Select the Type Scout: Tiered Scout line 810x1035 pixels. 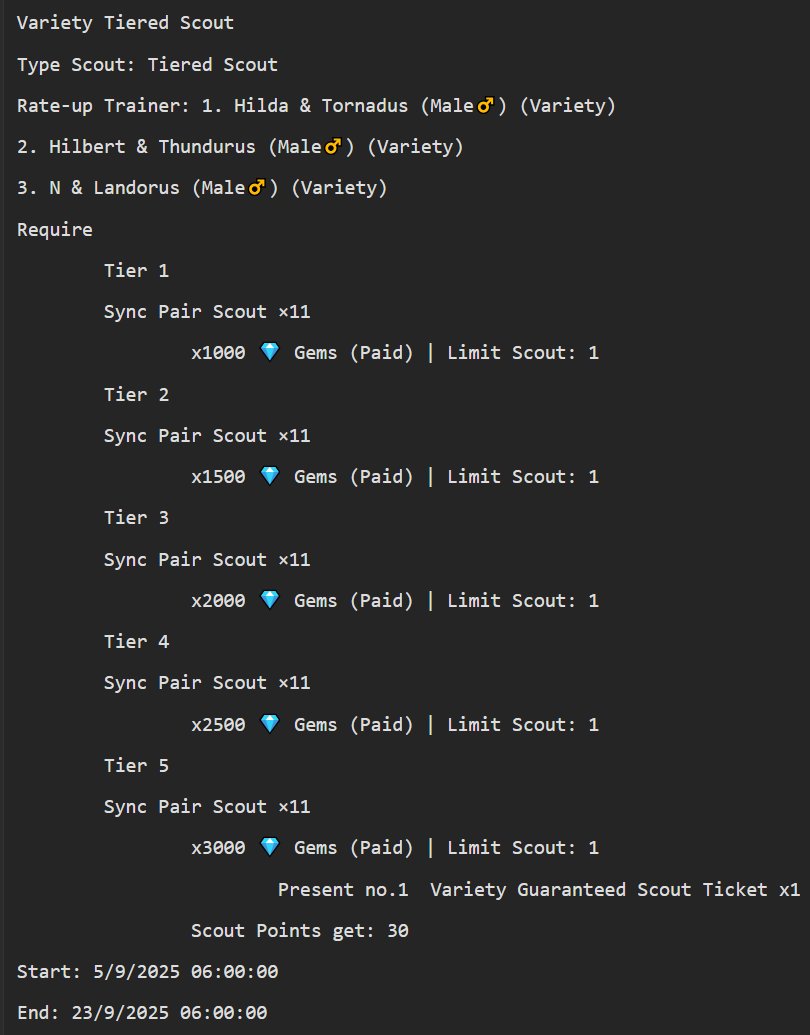[147, 65]
